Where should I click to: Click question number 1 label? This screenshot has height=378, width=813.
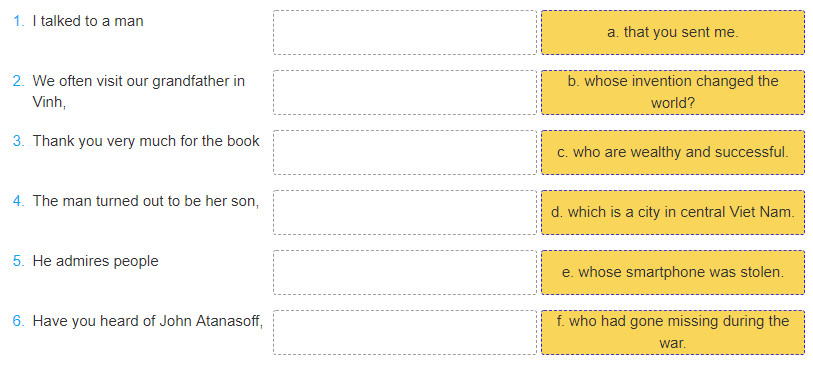(x=19, y=21)
